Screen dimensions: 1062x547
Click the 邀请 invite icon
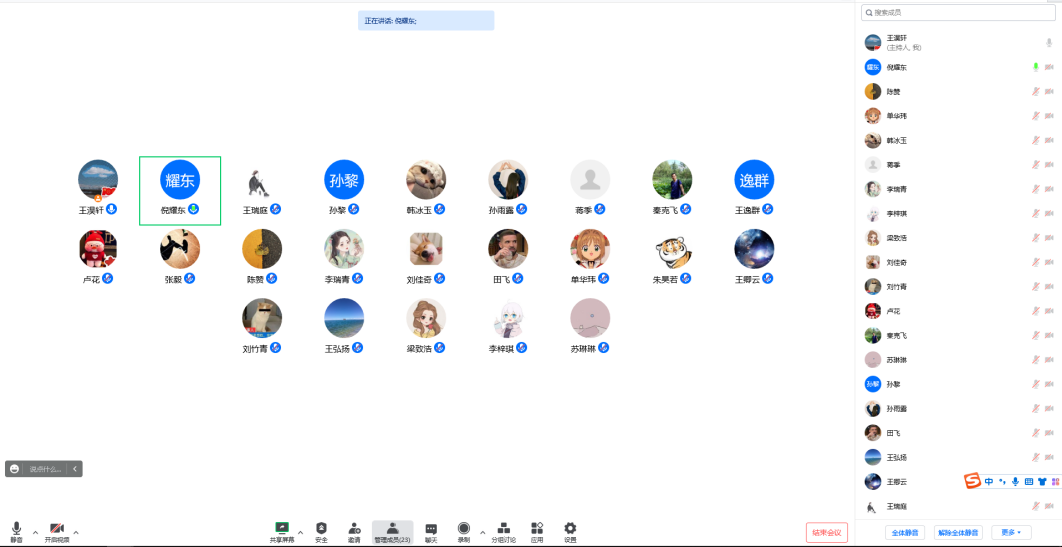tap(354, 528)
